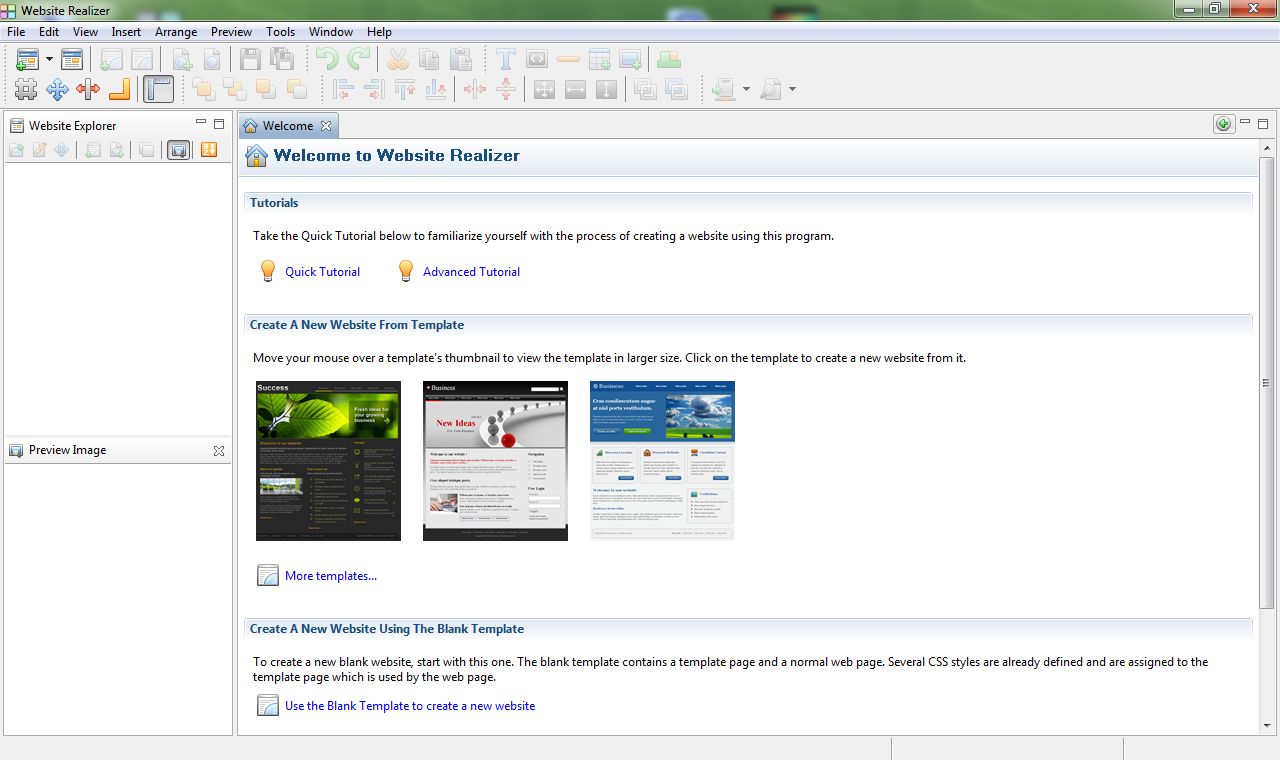Viewport: 1280px width, 760px height.
Task: Insert a text element with the T icon
Action: click(x=506, y=59)
